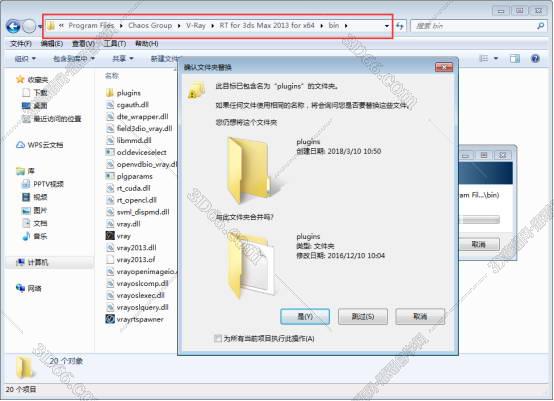Select the plugins folder in file list
This screenshot has height=401, width=554.
pyautogui.click(x=123, y=93)
